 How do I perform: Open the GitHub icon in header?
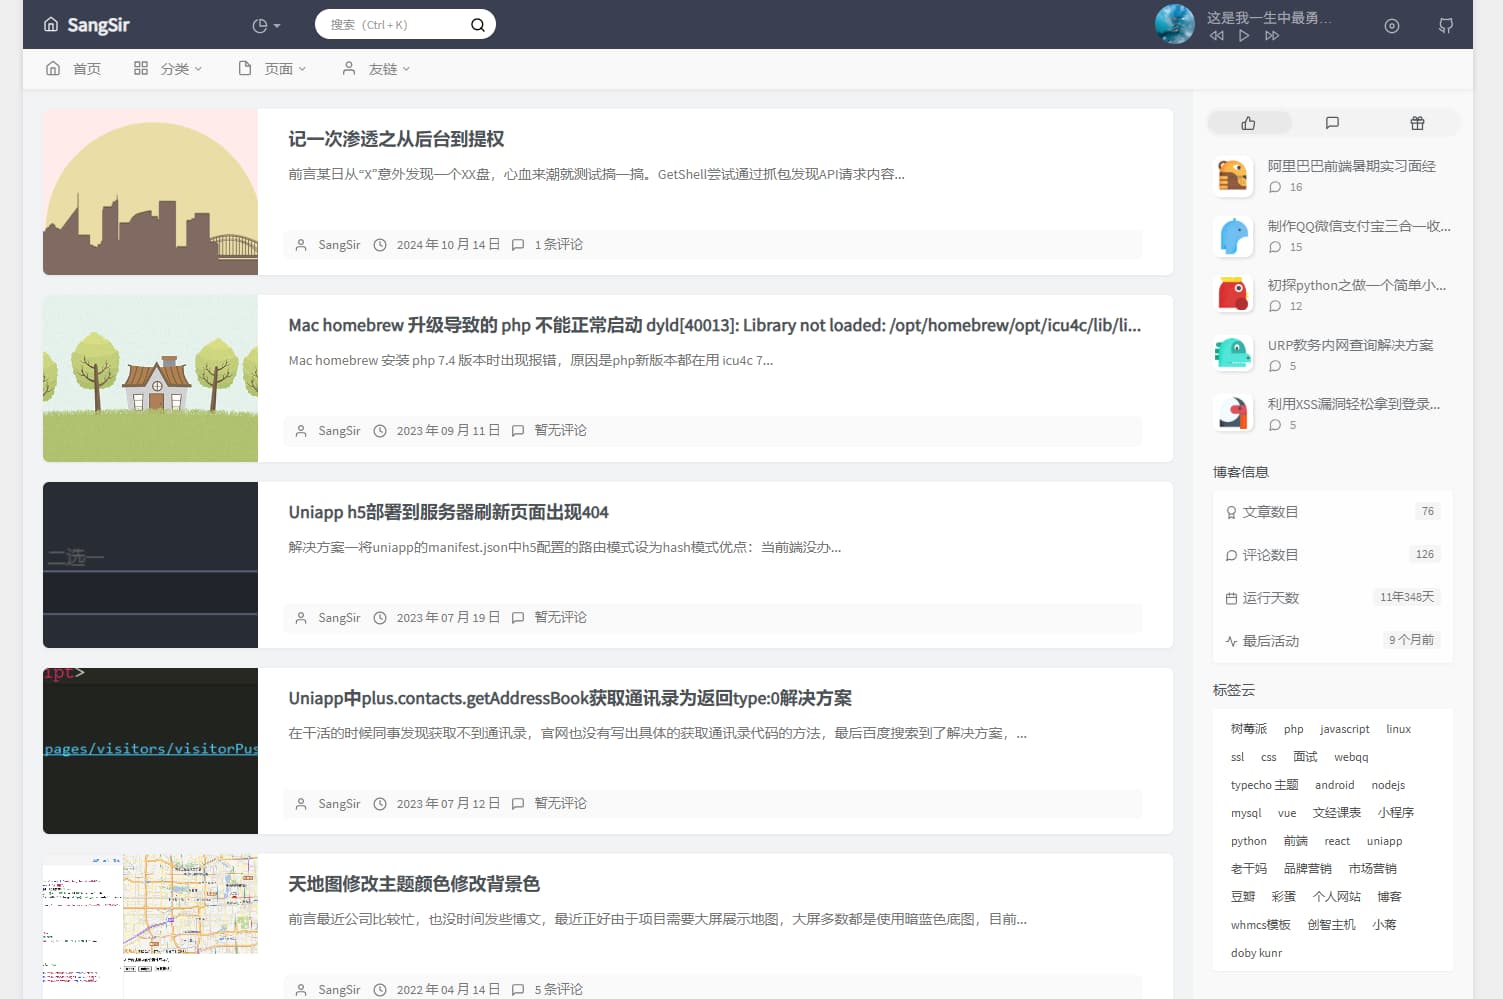click(x=1445, y=26)
